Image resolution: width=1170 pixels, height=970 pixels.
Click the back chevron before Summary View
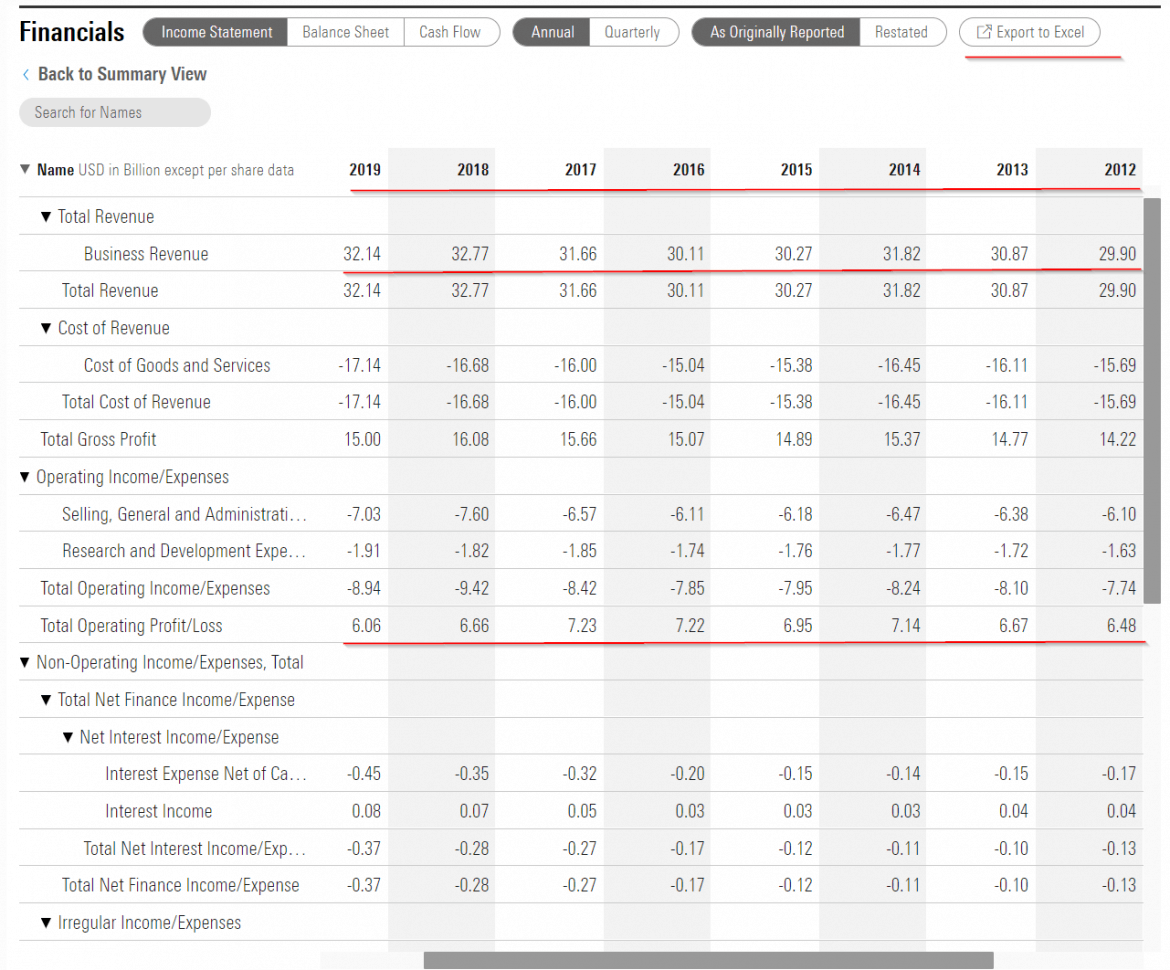click(25, 74)
